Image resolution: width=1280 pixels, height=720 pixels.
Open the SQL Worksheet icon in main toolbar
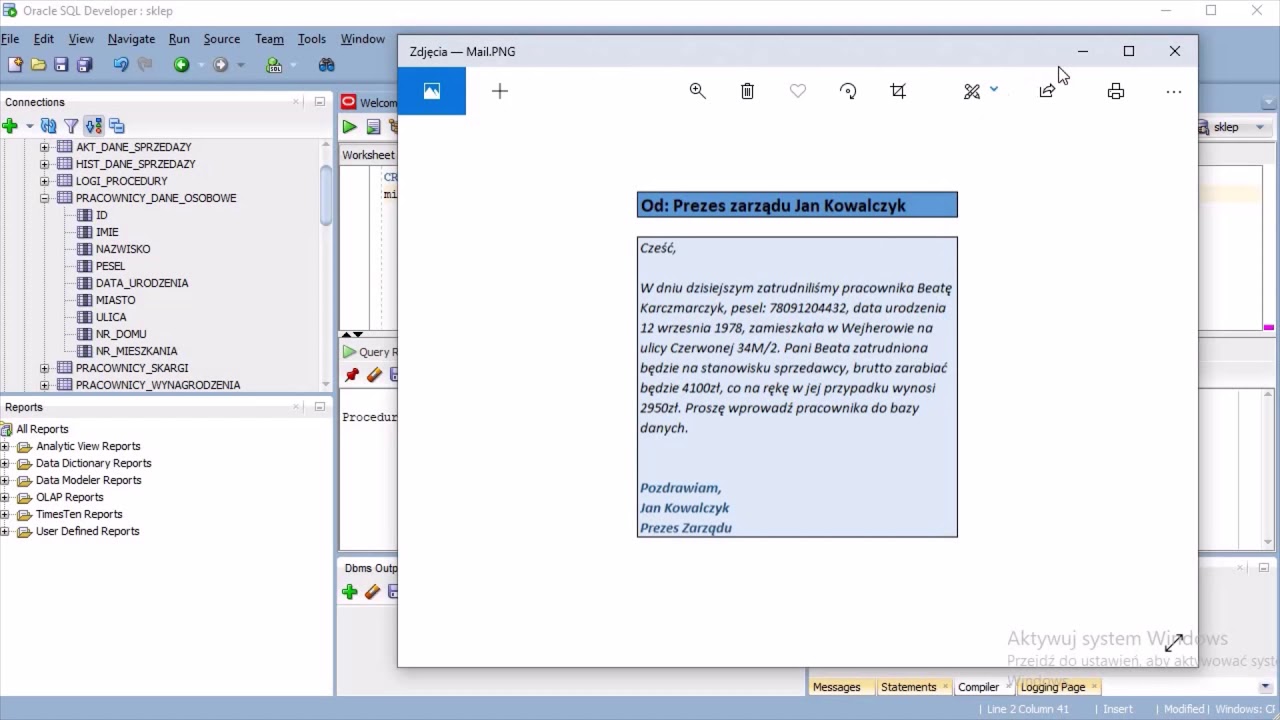pos(274,65)
